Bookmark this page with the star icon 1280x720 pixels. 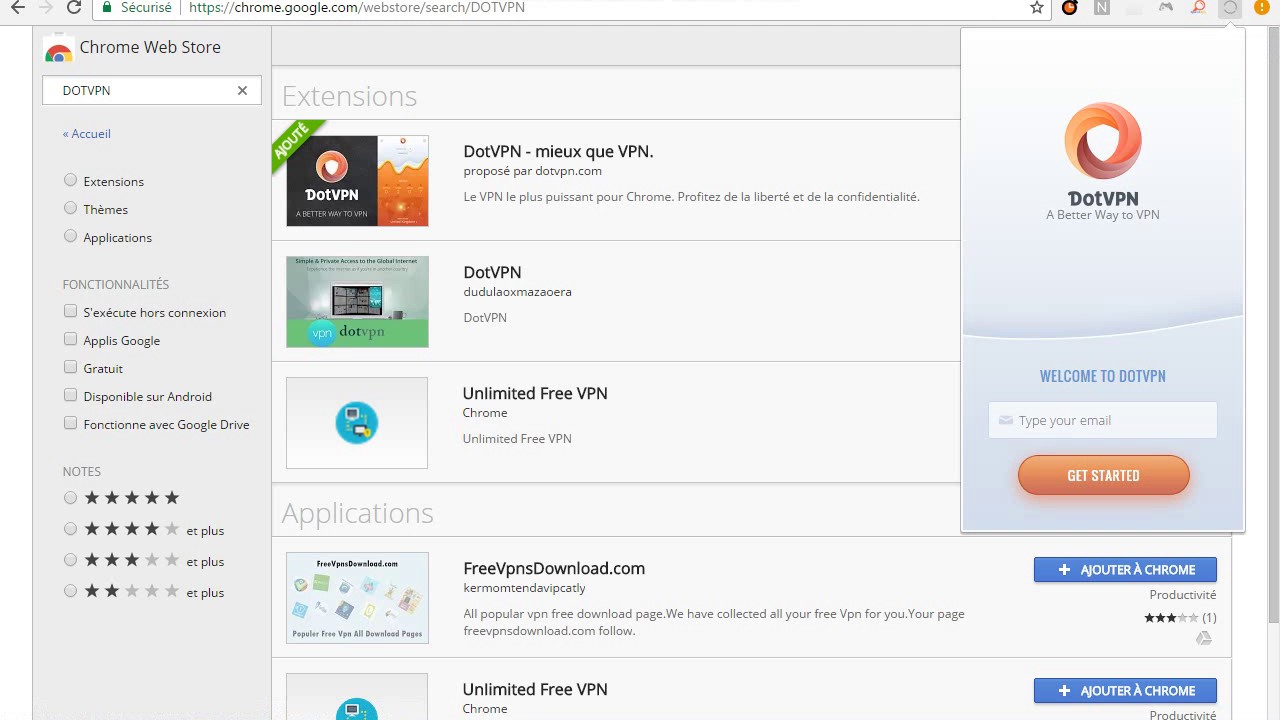pos(1037,7)
